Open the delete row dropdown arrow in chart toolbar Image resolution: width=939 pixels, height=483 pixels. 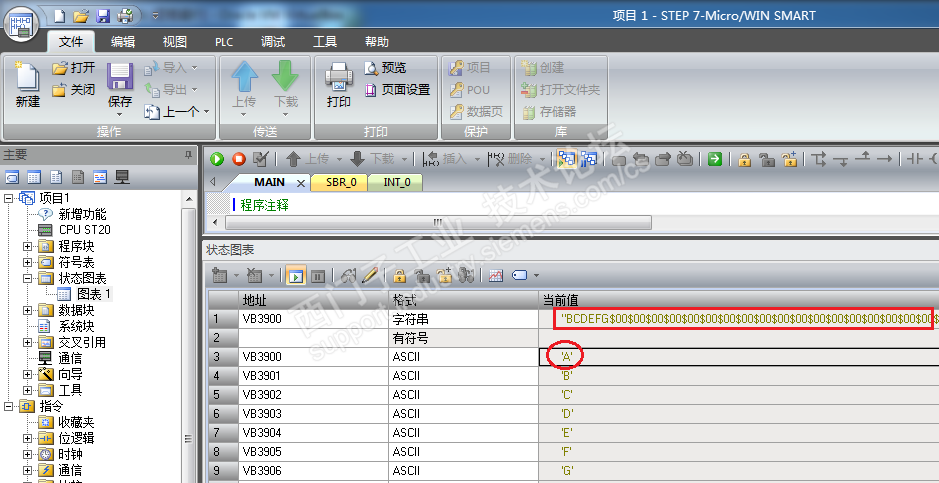(x=271, y=276)
